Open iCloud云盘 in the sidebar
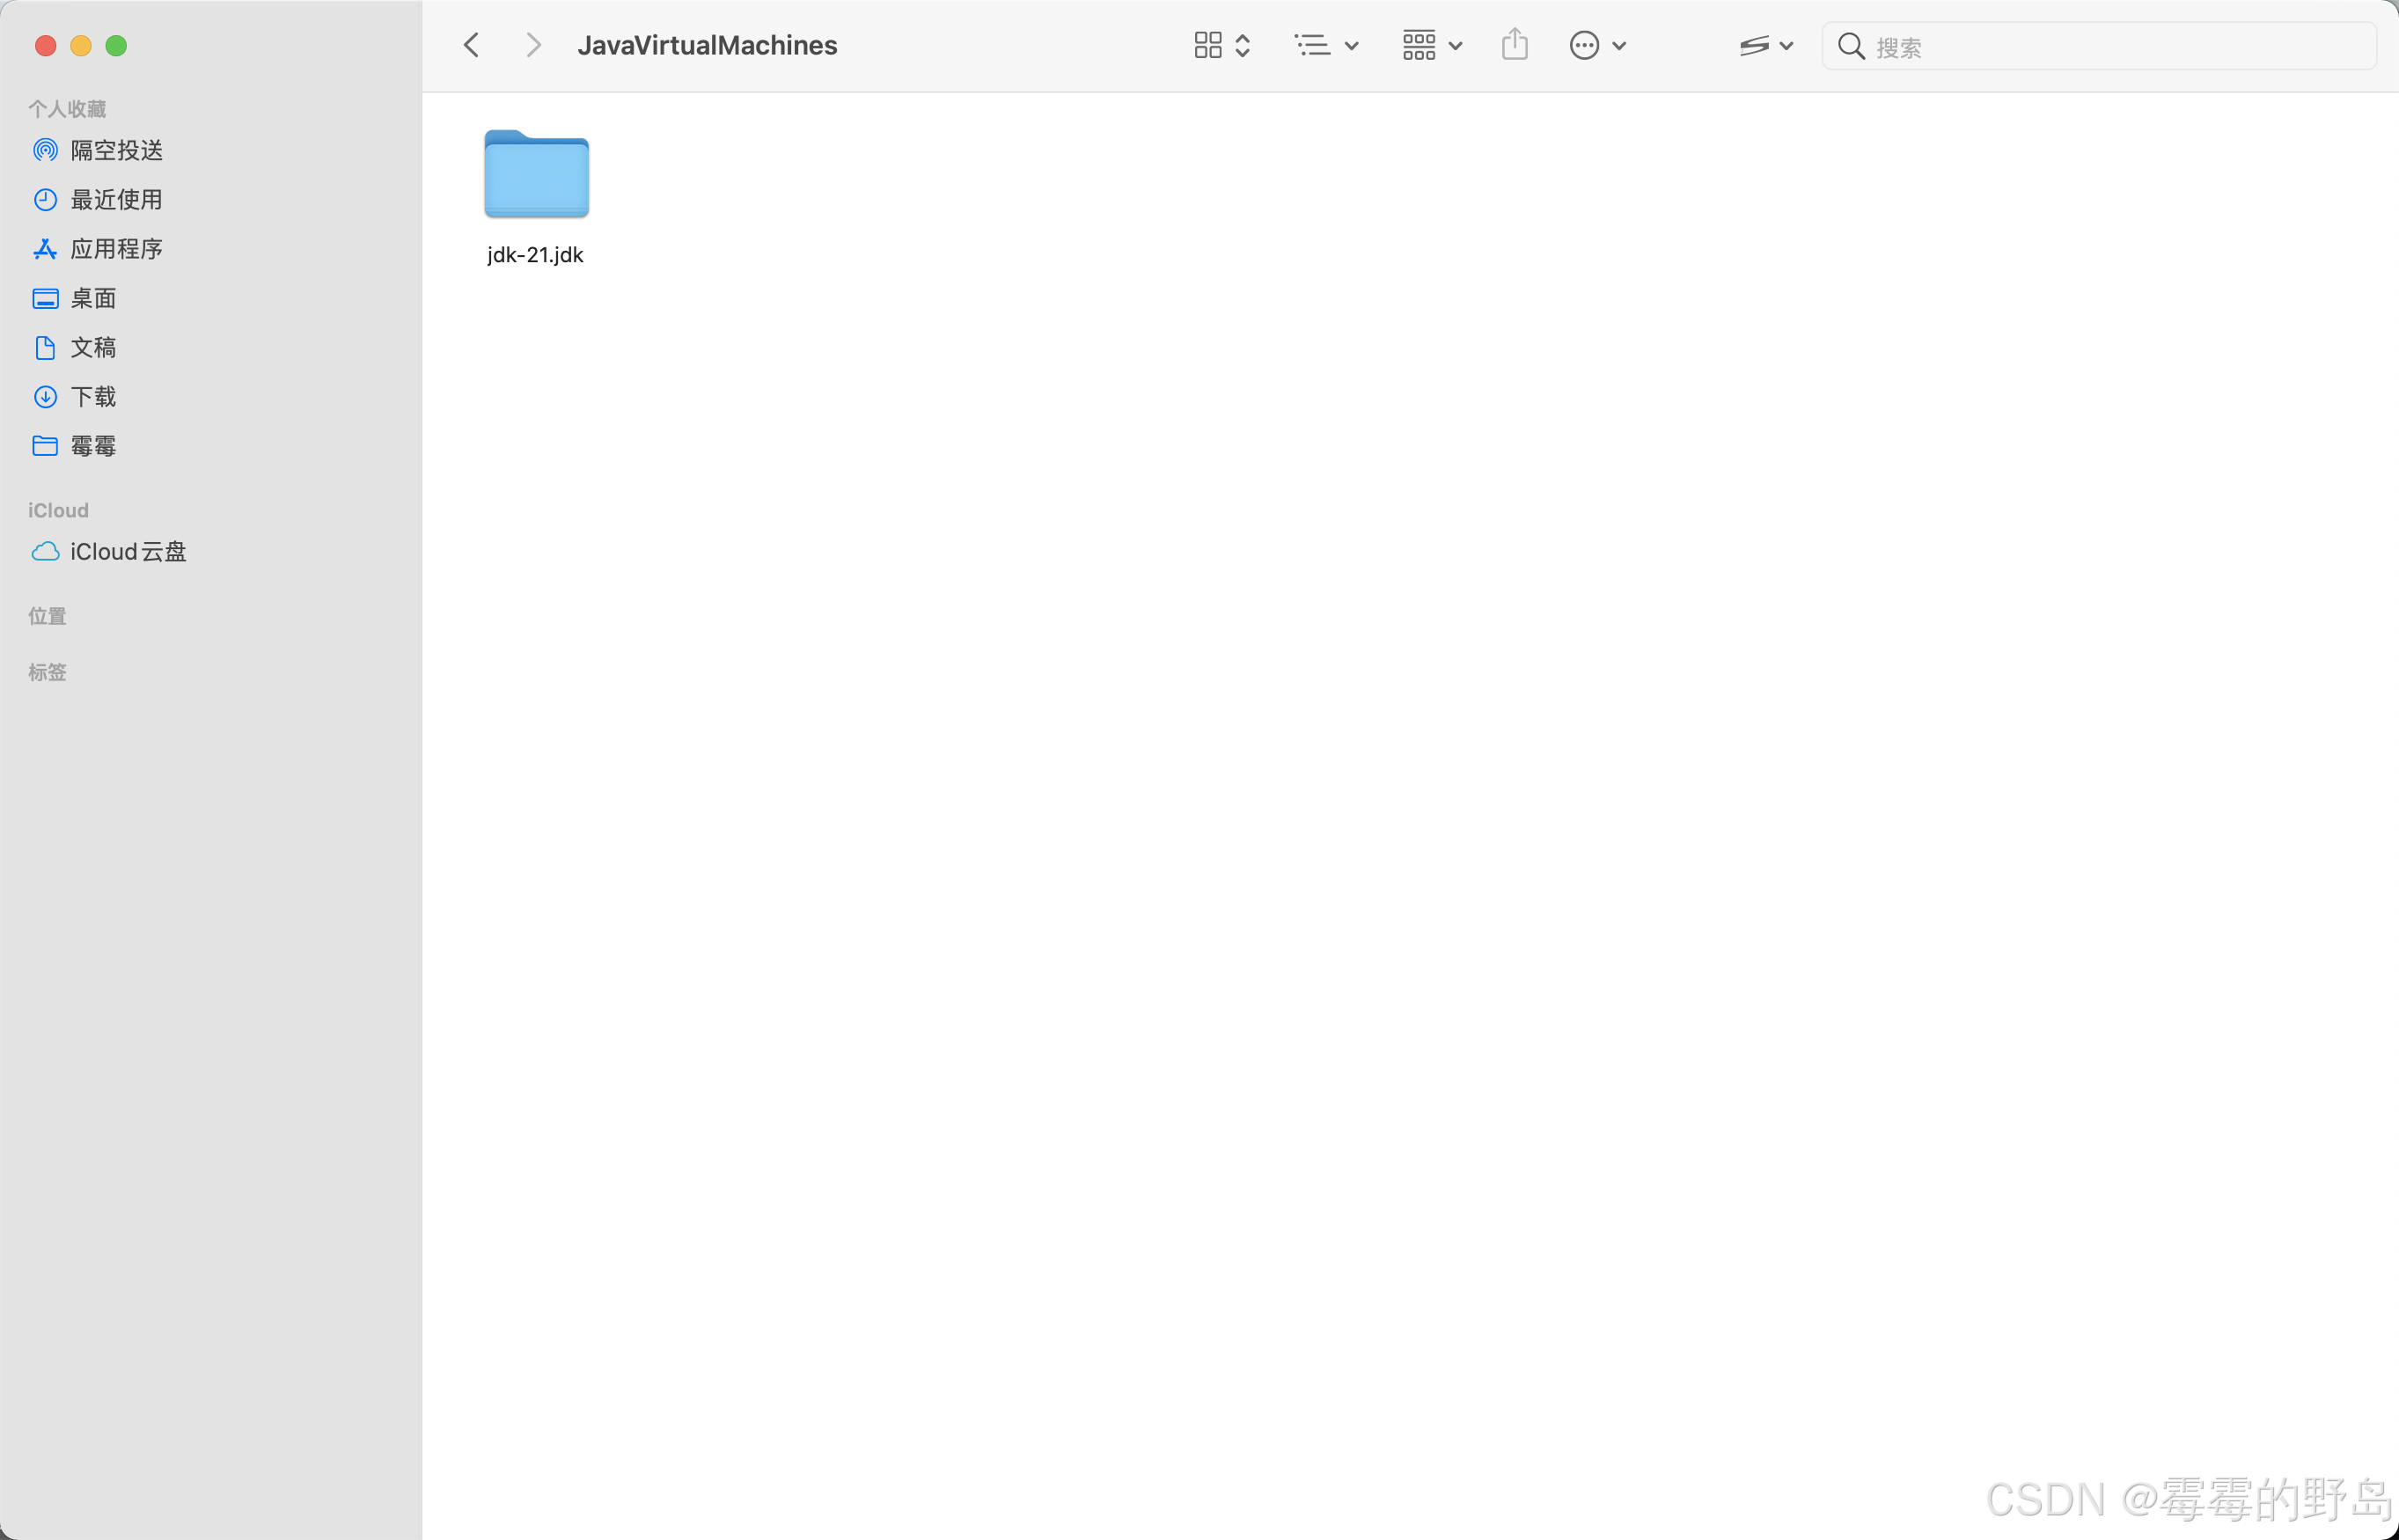This screenshot has height=1540, width=2399. 128,552
